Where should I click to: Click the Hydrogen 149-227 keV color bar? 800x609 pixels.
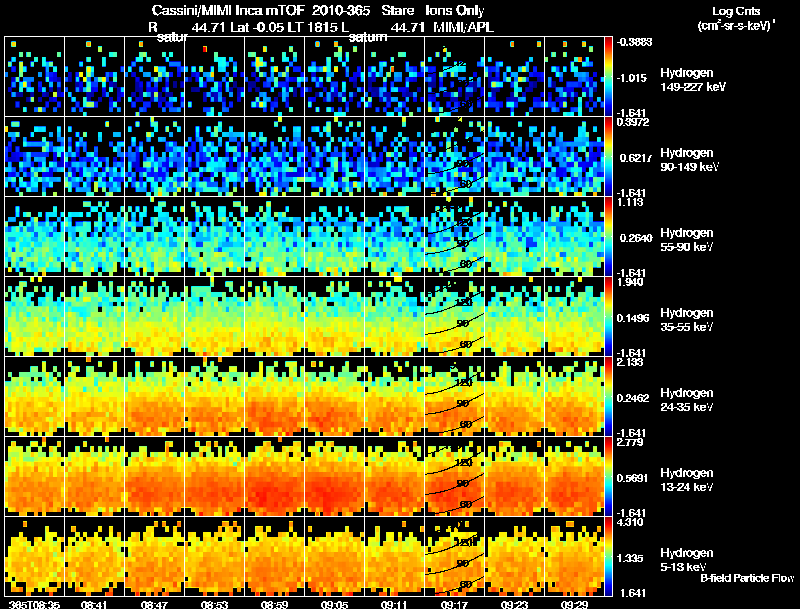pyautogui.click(x=608, y=77)
